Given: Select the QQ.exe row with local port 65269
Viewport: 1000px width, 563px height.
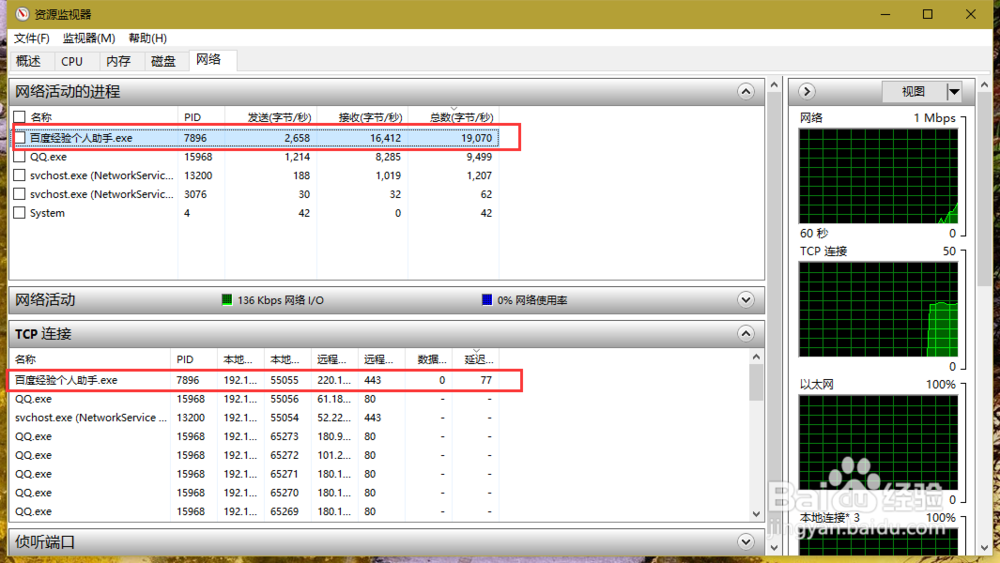Looking at the screenshot, I should coord(254,511).
